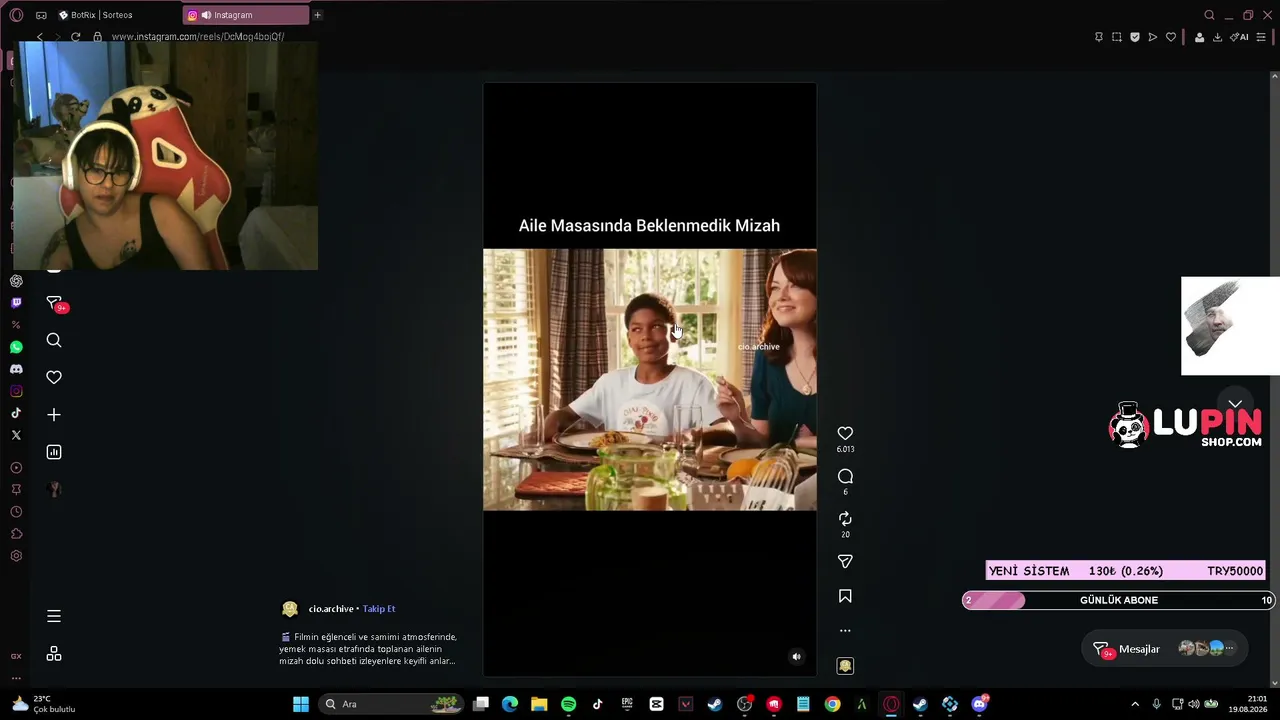
Task: Open the player icon in the Opera sidebar
Action: (16, 468)
